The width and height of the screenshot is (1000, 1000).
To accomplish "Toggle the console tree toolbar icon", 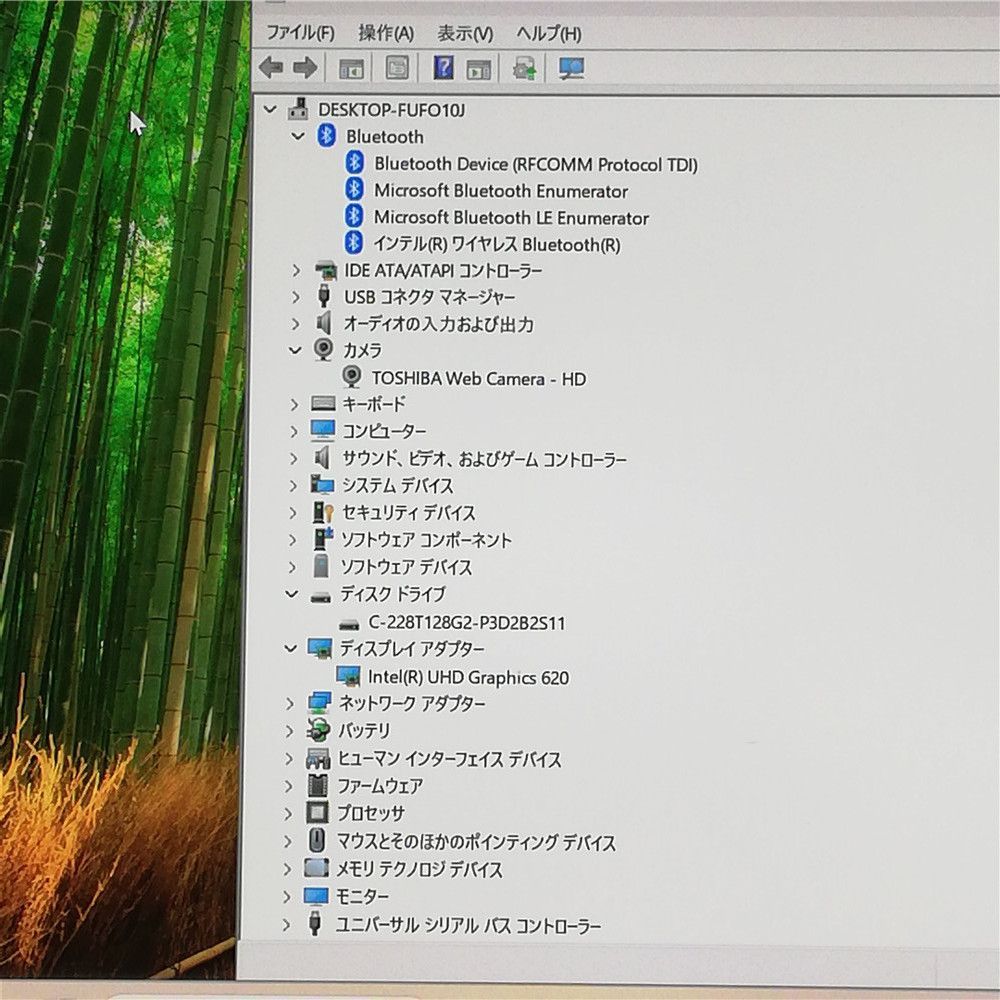I will pos(351,68).
